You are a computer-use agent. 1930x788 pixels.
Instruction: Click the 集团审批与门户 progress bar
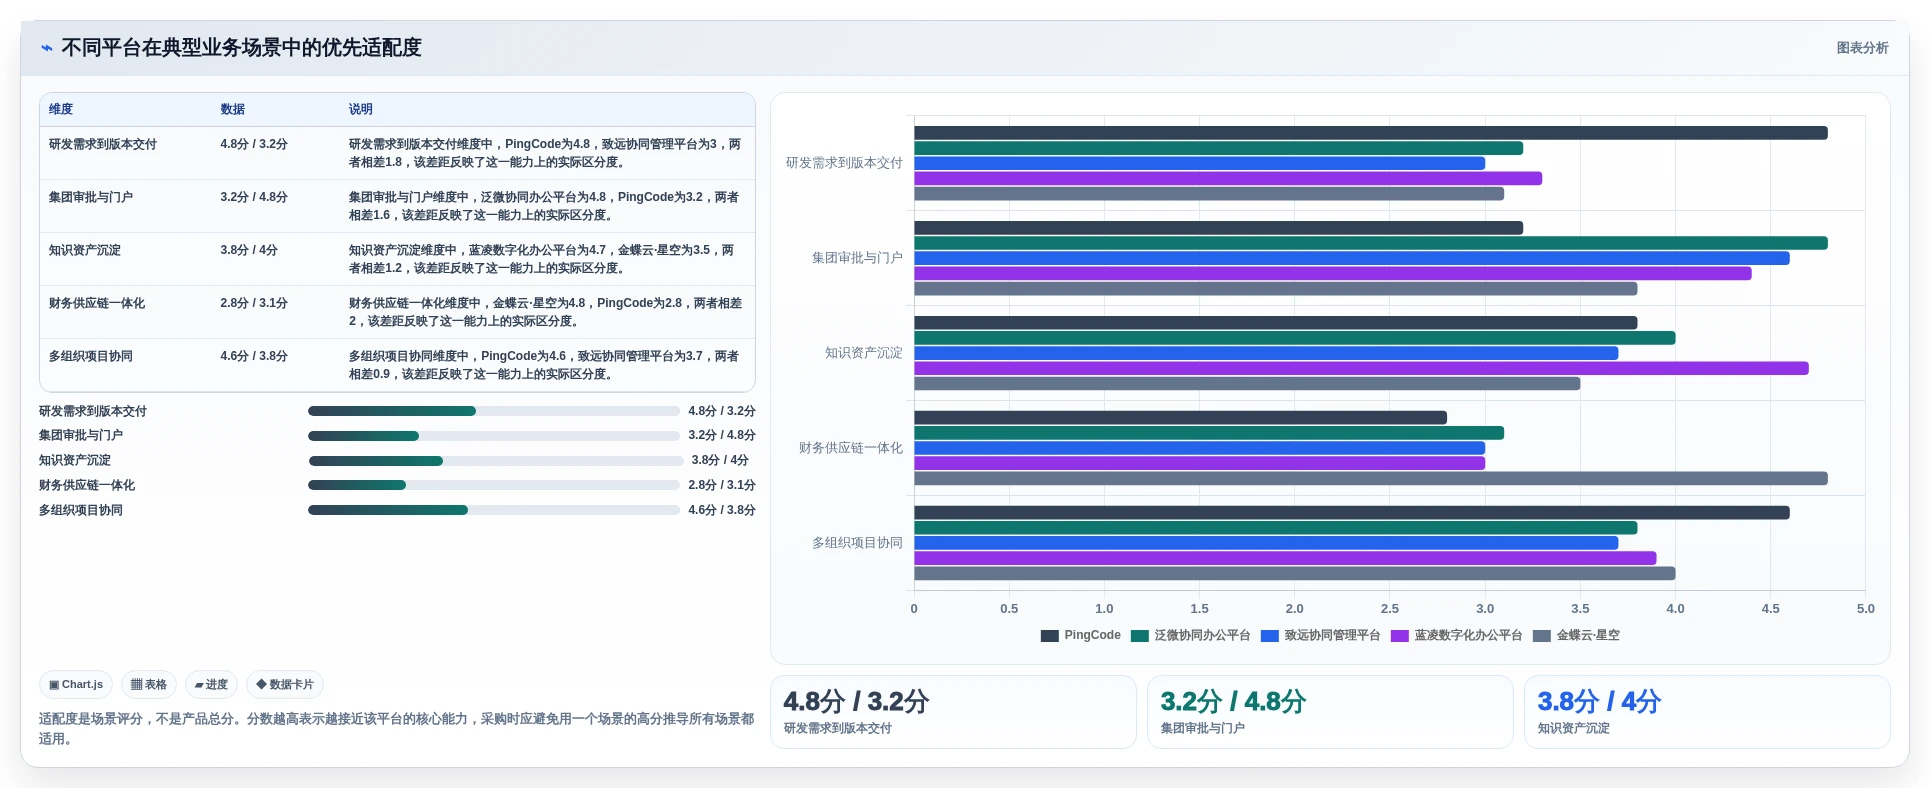pos(494,436)
